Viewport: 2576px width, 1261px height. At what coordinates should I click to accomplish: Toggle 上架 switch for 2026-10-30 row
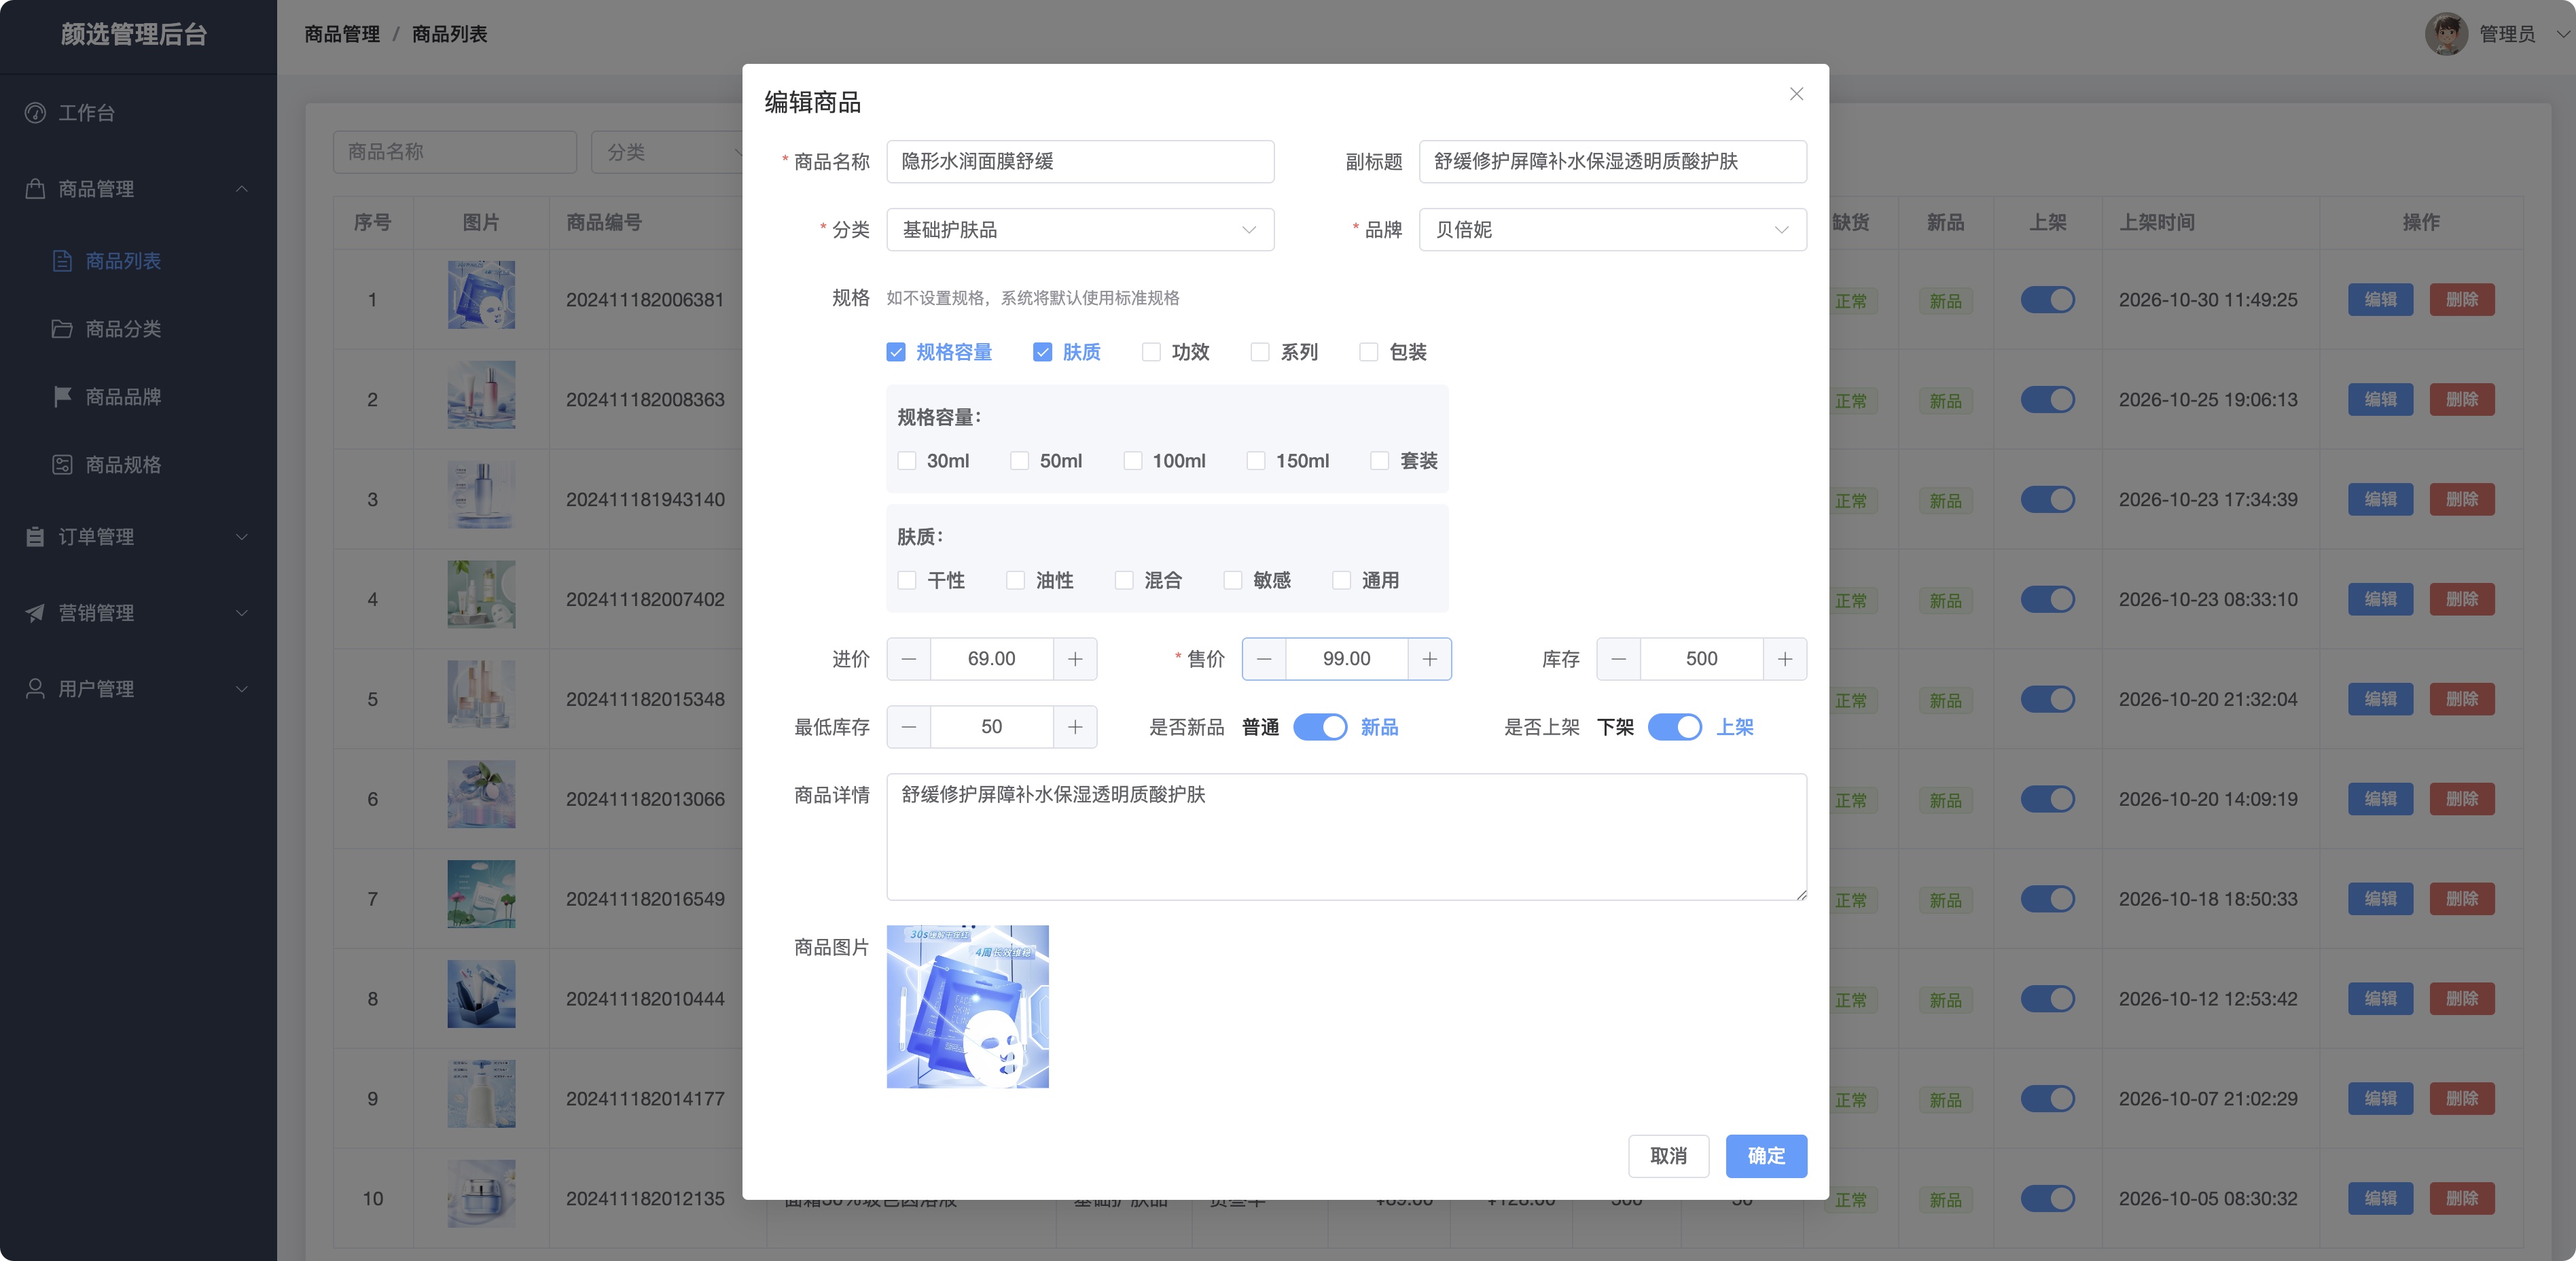(x=2047, y=300)
